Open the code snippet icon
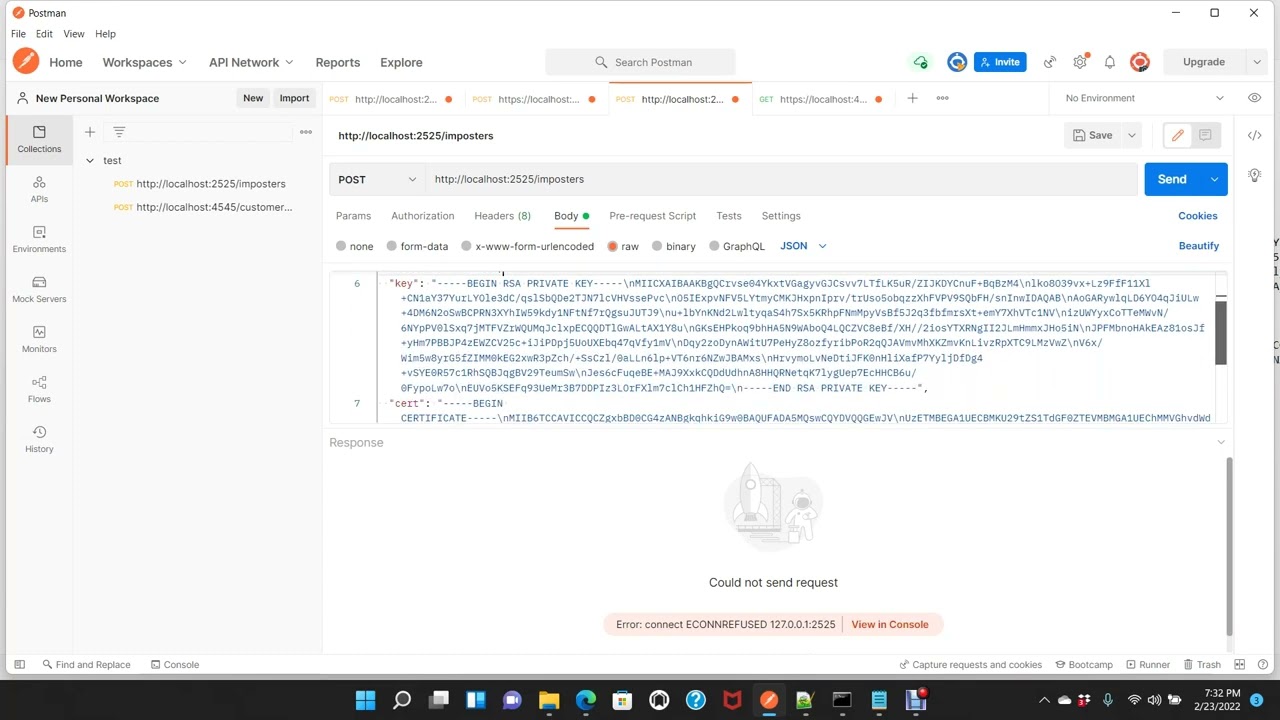Viewport: 1280px width, 720px height. pos(1254,135)
